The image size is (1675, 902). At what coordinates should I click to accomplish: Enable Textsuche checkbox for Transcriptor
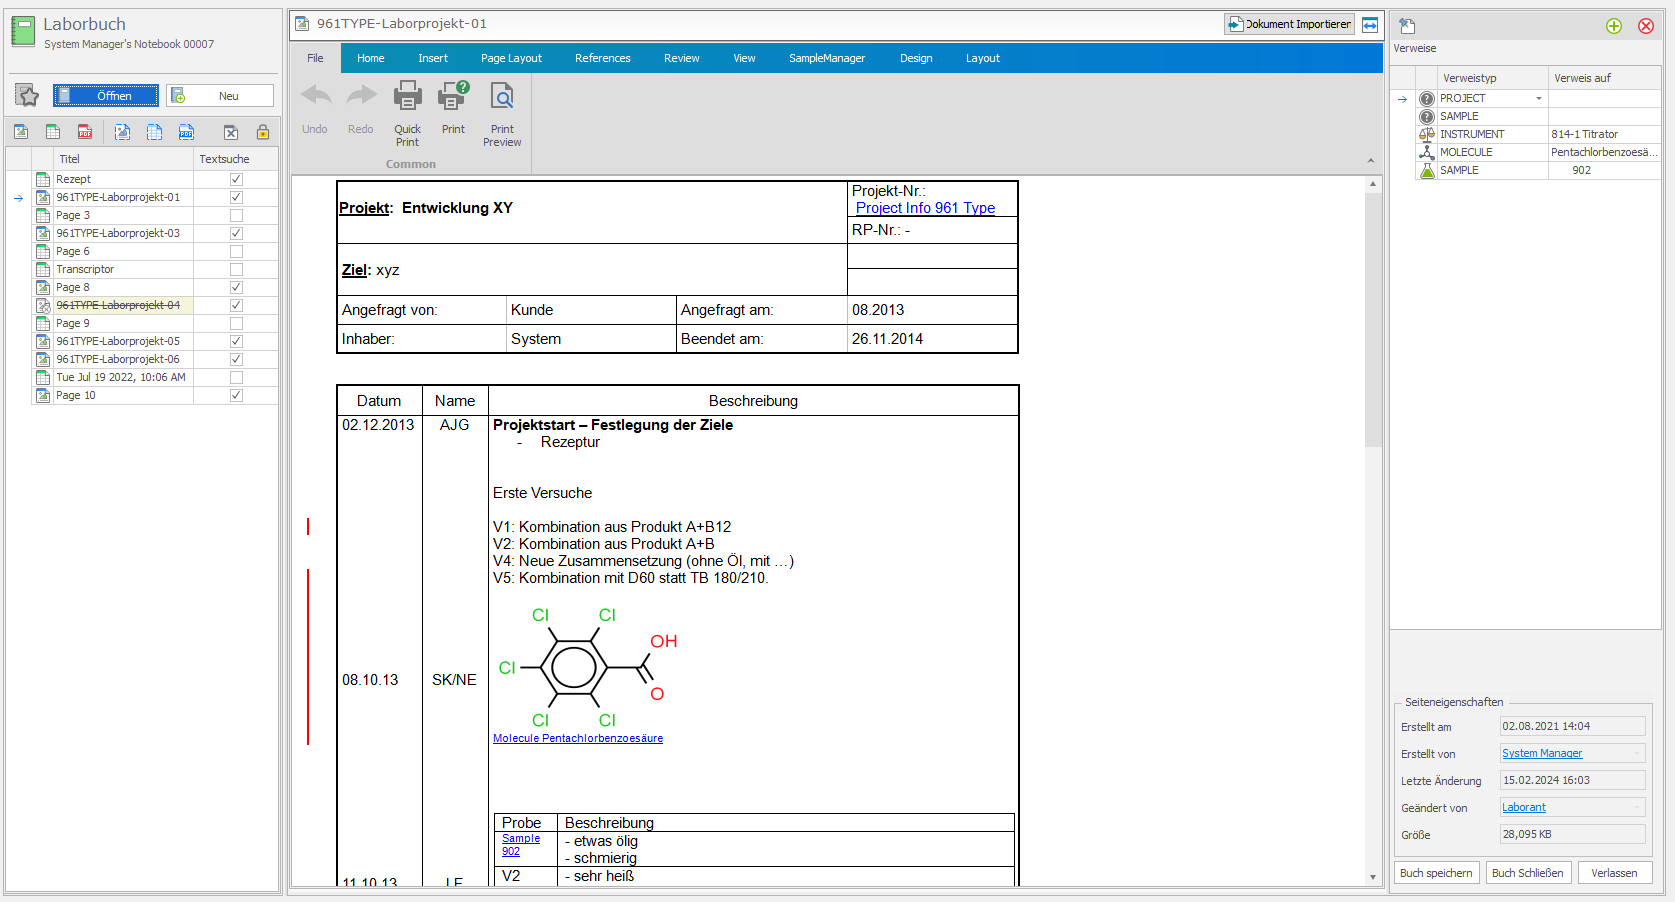pyautogui.click(x=236, y=269)
